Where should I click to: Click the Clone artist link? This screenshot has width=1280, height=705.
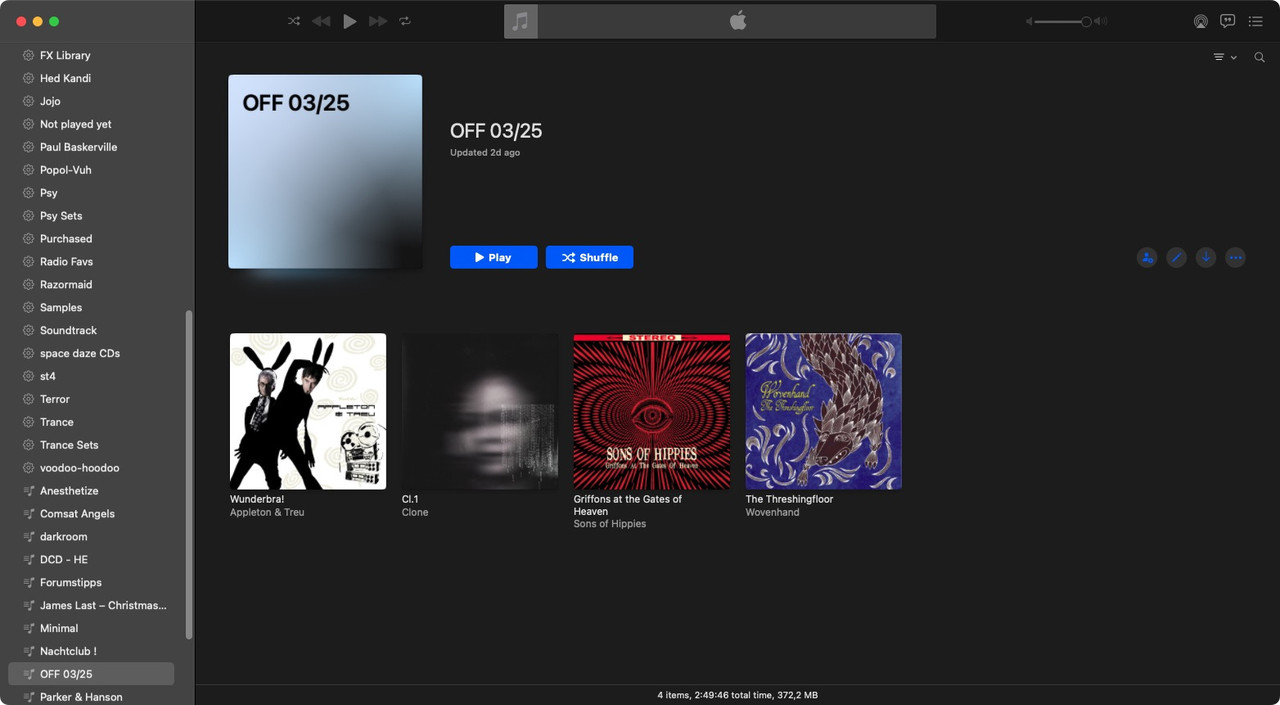415,512
